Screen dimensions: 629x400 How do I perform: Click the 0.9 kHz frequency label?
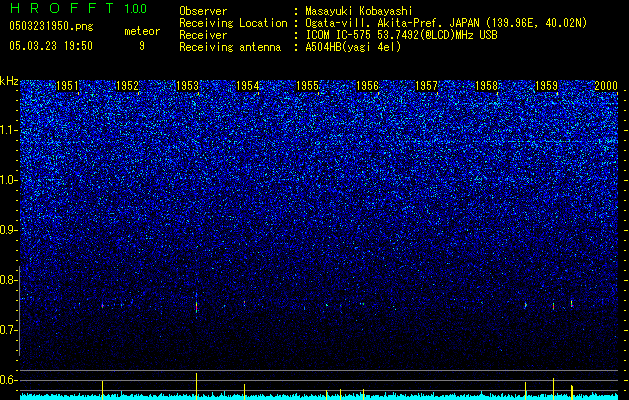(x=8, y=230)
